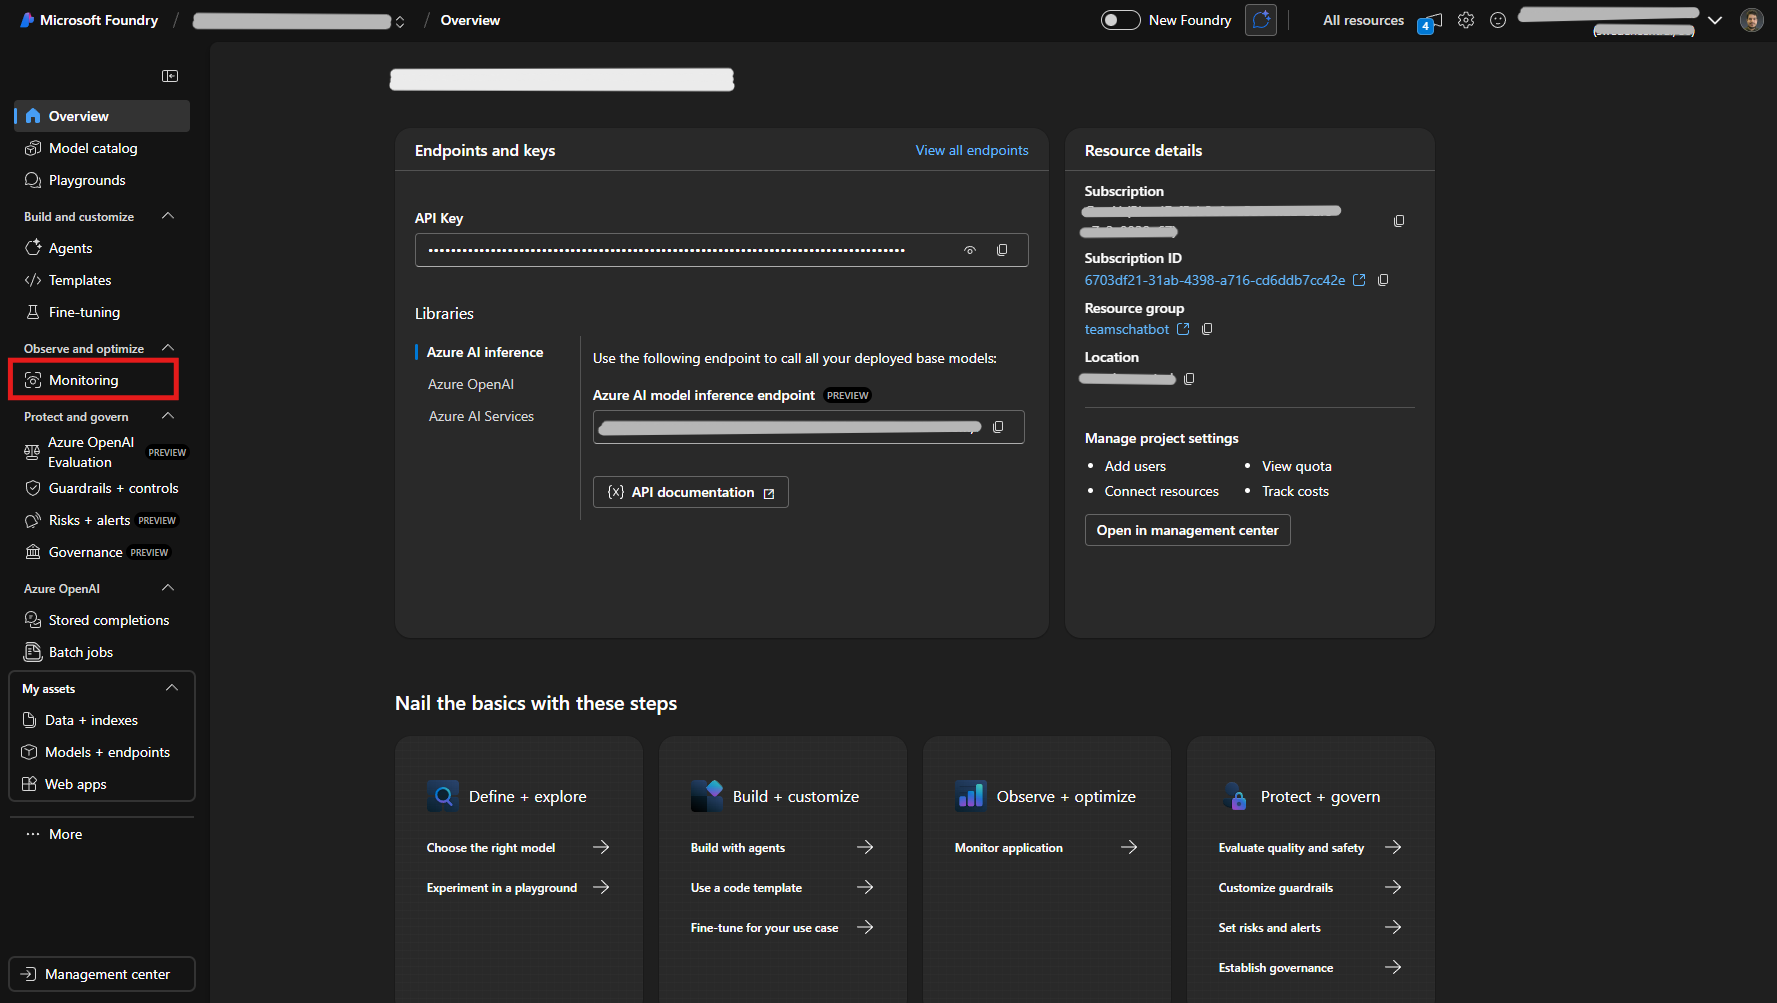Screen dimensions: 1777x1003
Task: Copy the API key
Action: coord(1002,250)
